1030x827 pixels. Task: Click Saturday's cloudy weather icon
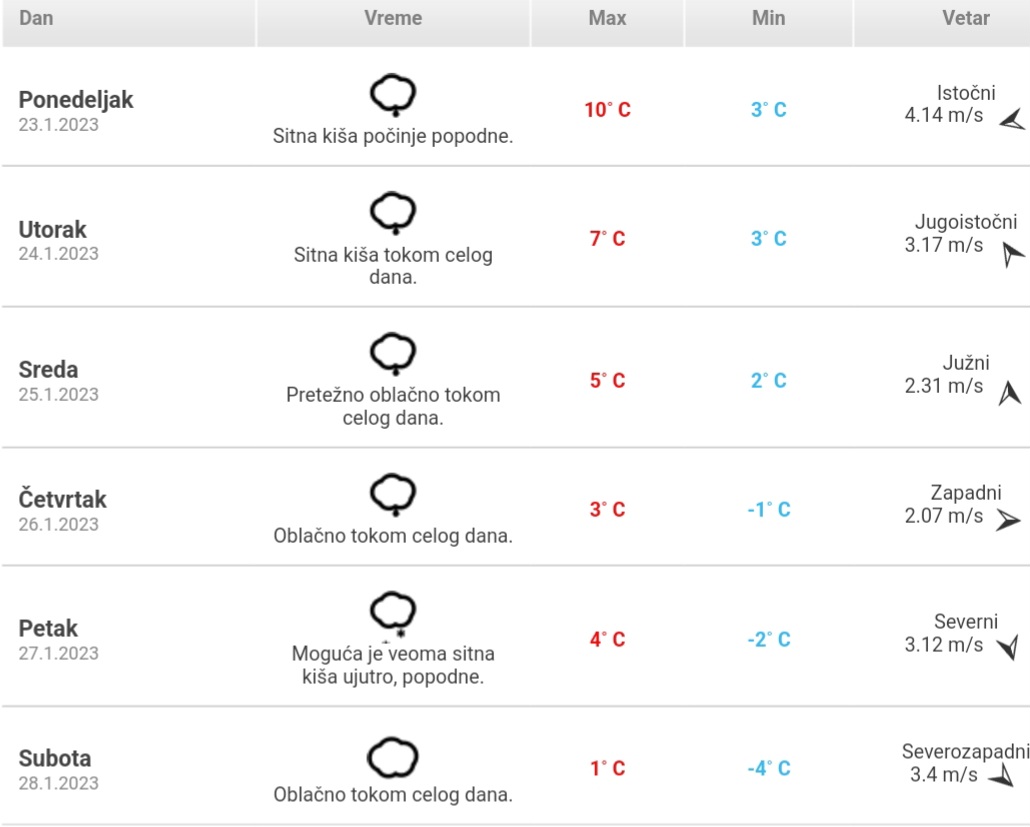tap(393, 759)
